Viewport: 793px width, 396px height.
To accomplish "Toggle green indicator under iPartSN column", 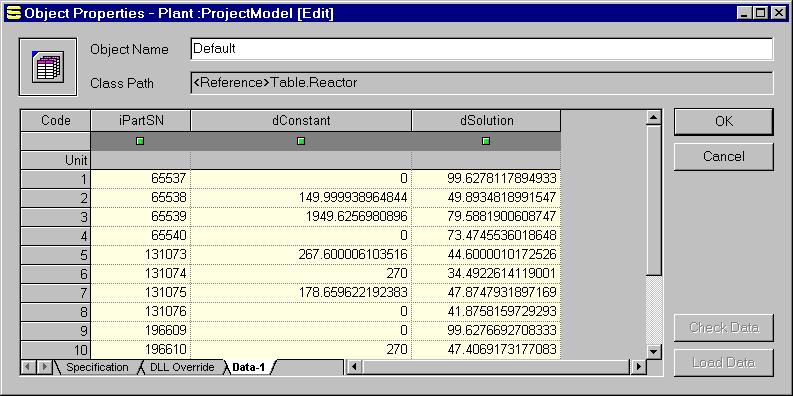I will [x=140, y=141].
